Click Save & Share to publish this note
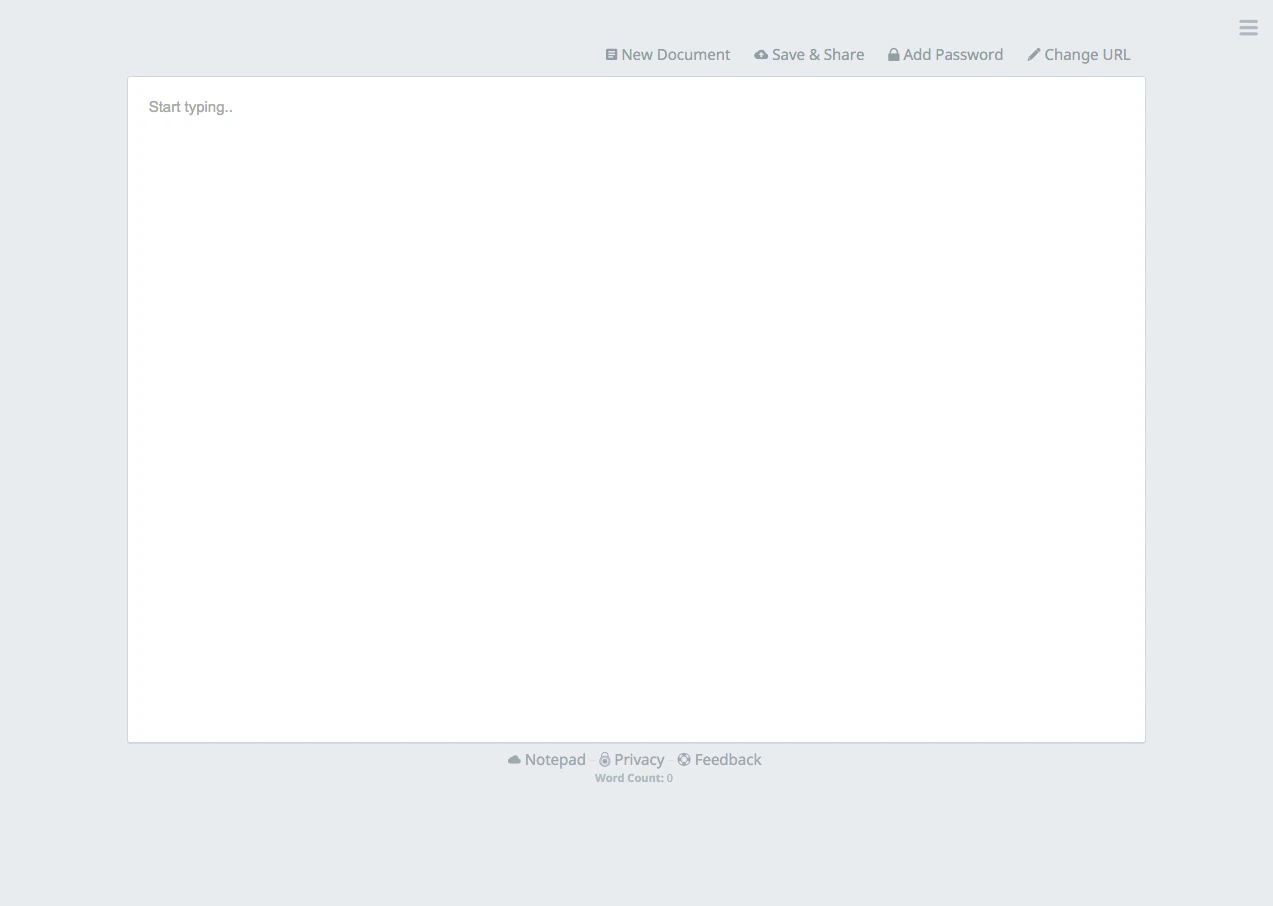The height and width of the screenshot is (906, 1273). (818, 54)
